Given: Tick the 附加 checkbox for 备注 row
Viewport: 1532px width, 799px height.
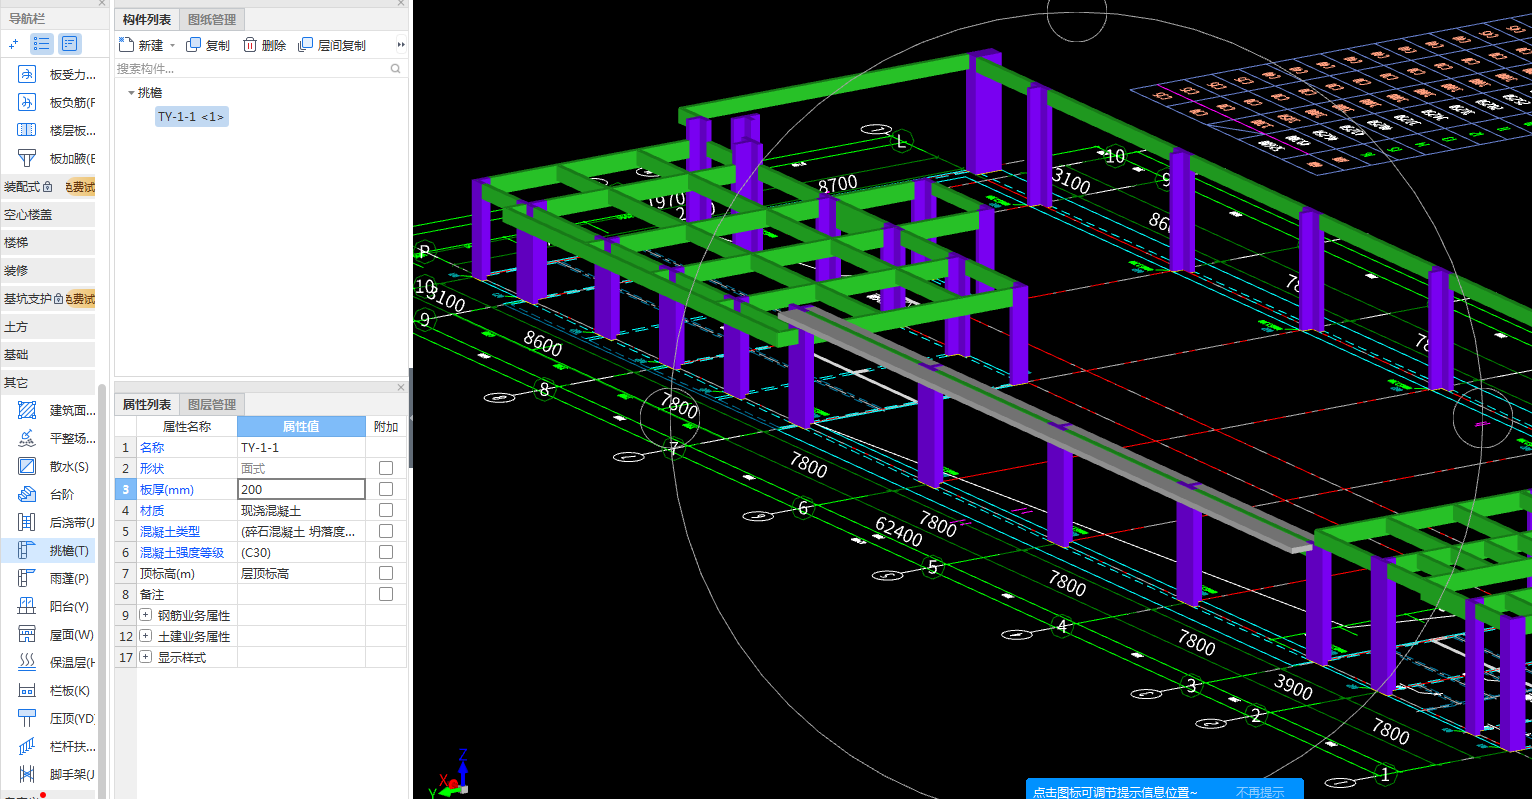Looking at the screenshot, I should pyautogui.click(x=386, y=594).
